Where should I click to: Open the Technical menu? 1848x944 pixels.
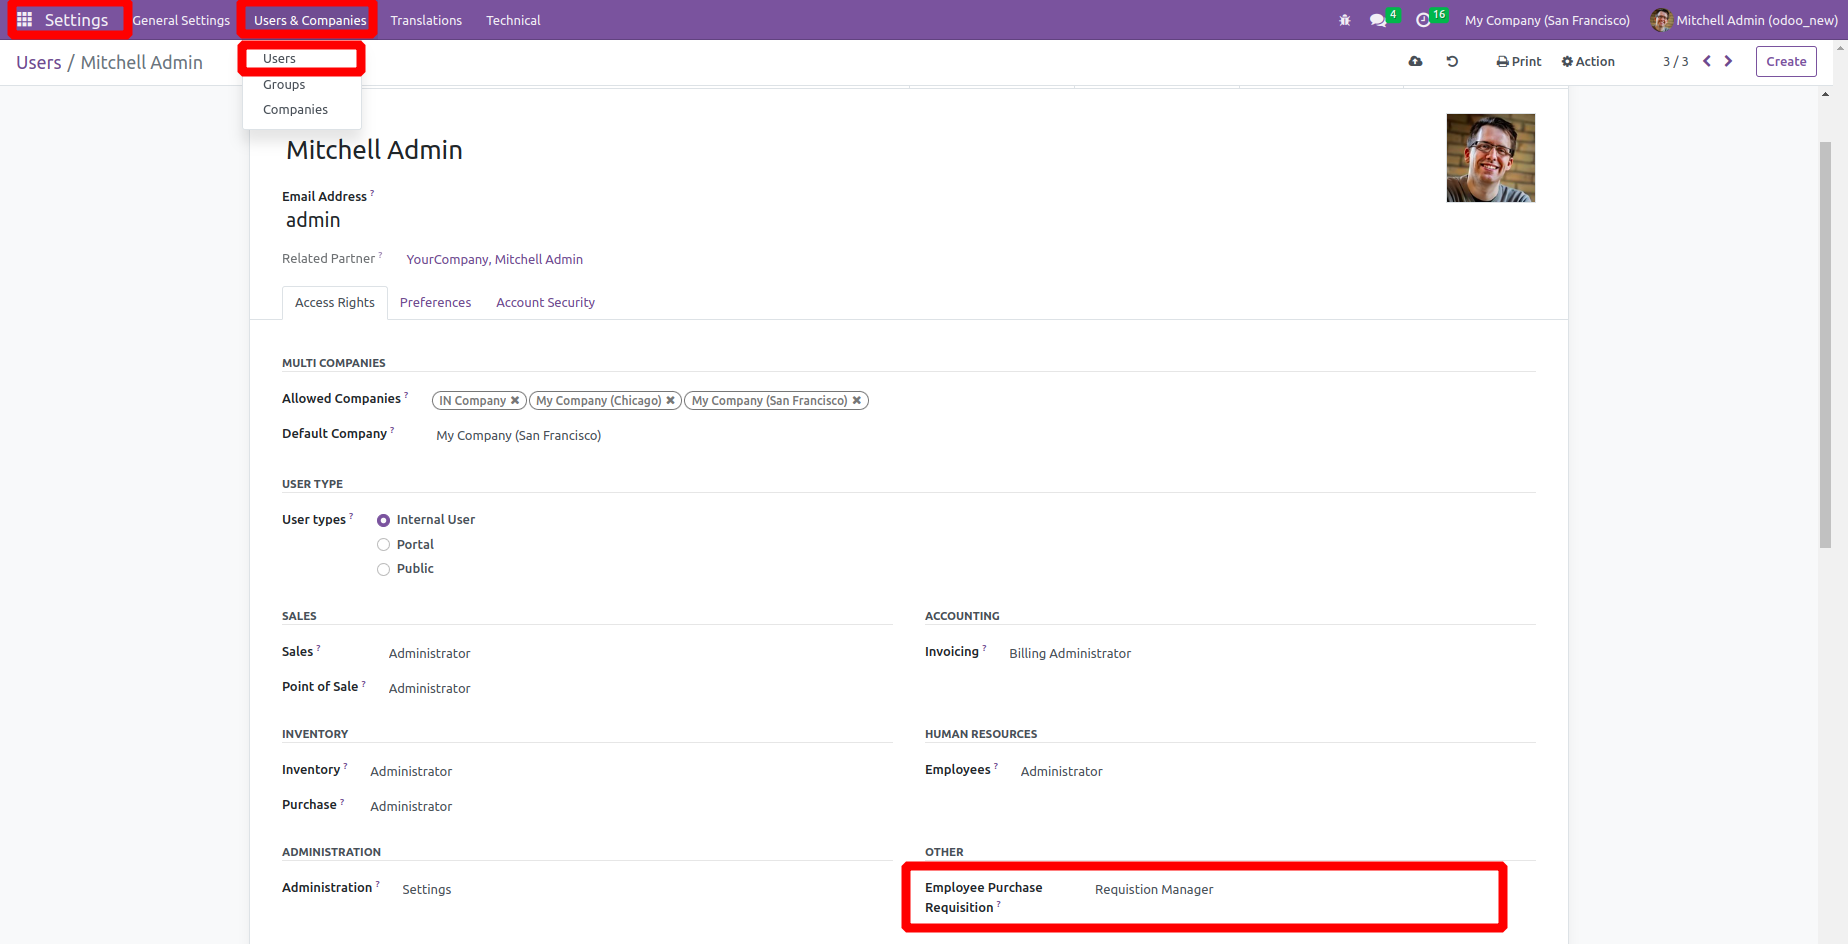pyautogui.click(x=513, y=20)
